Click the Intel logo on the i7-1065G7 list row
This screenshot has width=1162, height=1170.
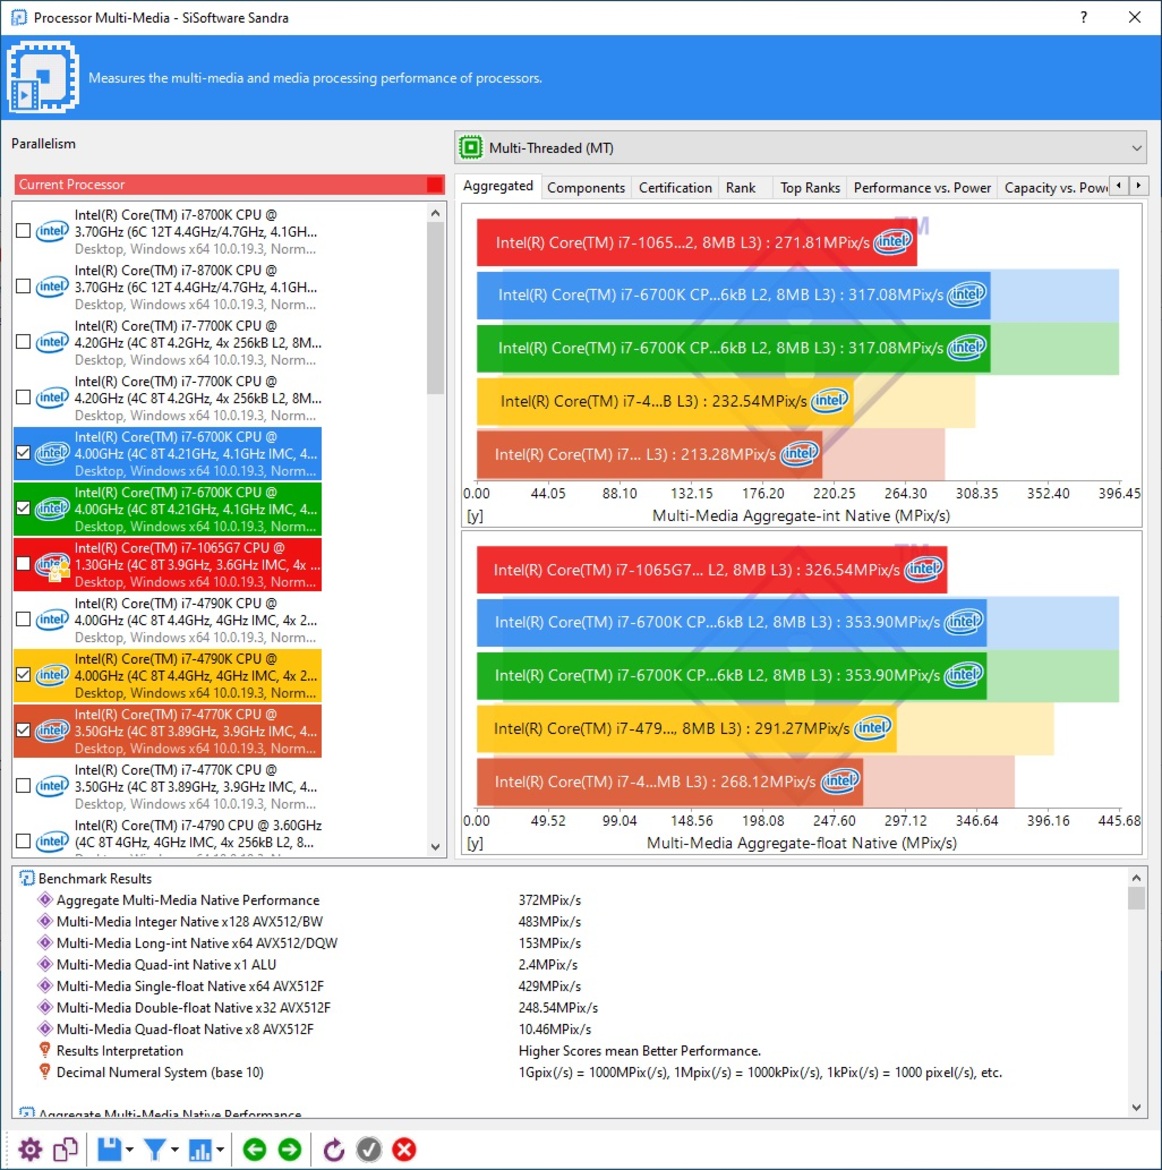click(x=53, y=565)
